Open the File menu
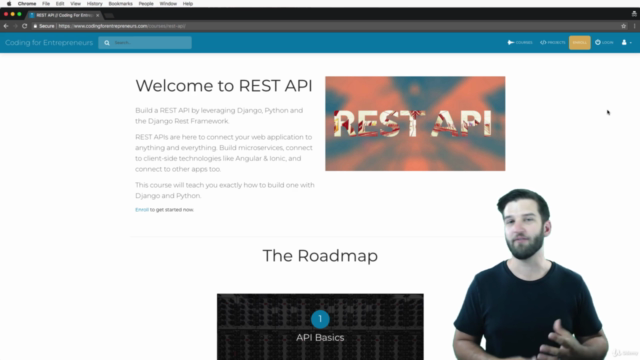 46,4
